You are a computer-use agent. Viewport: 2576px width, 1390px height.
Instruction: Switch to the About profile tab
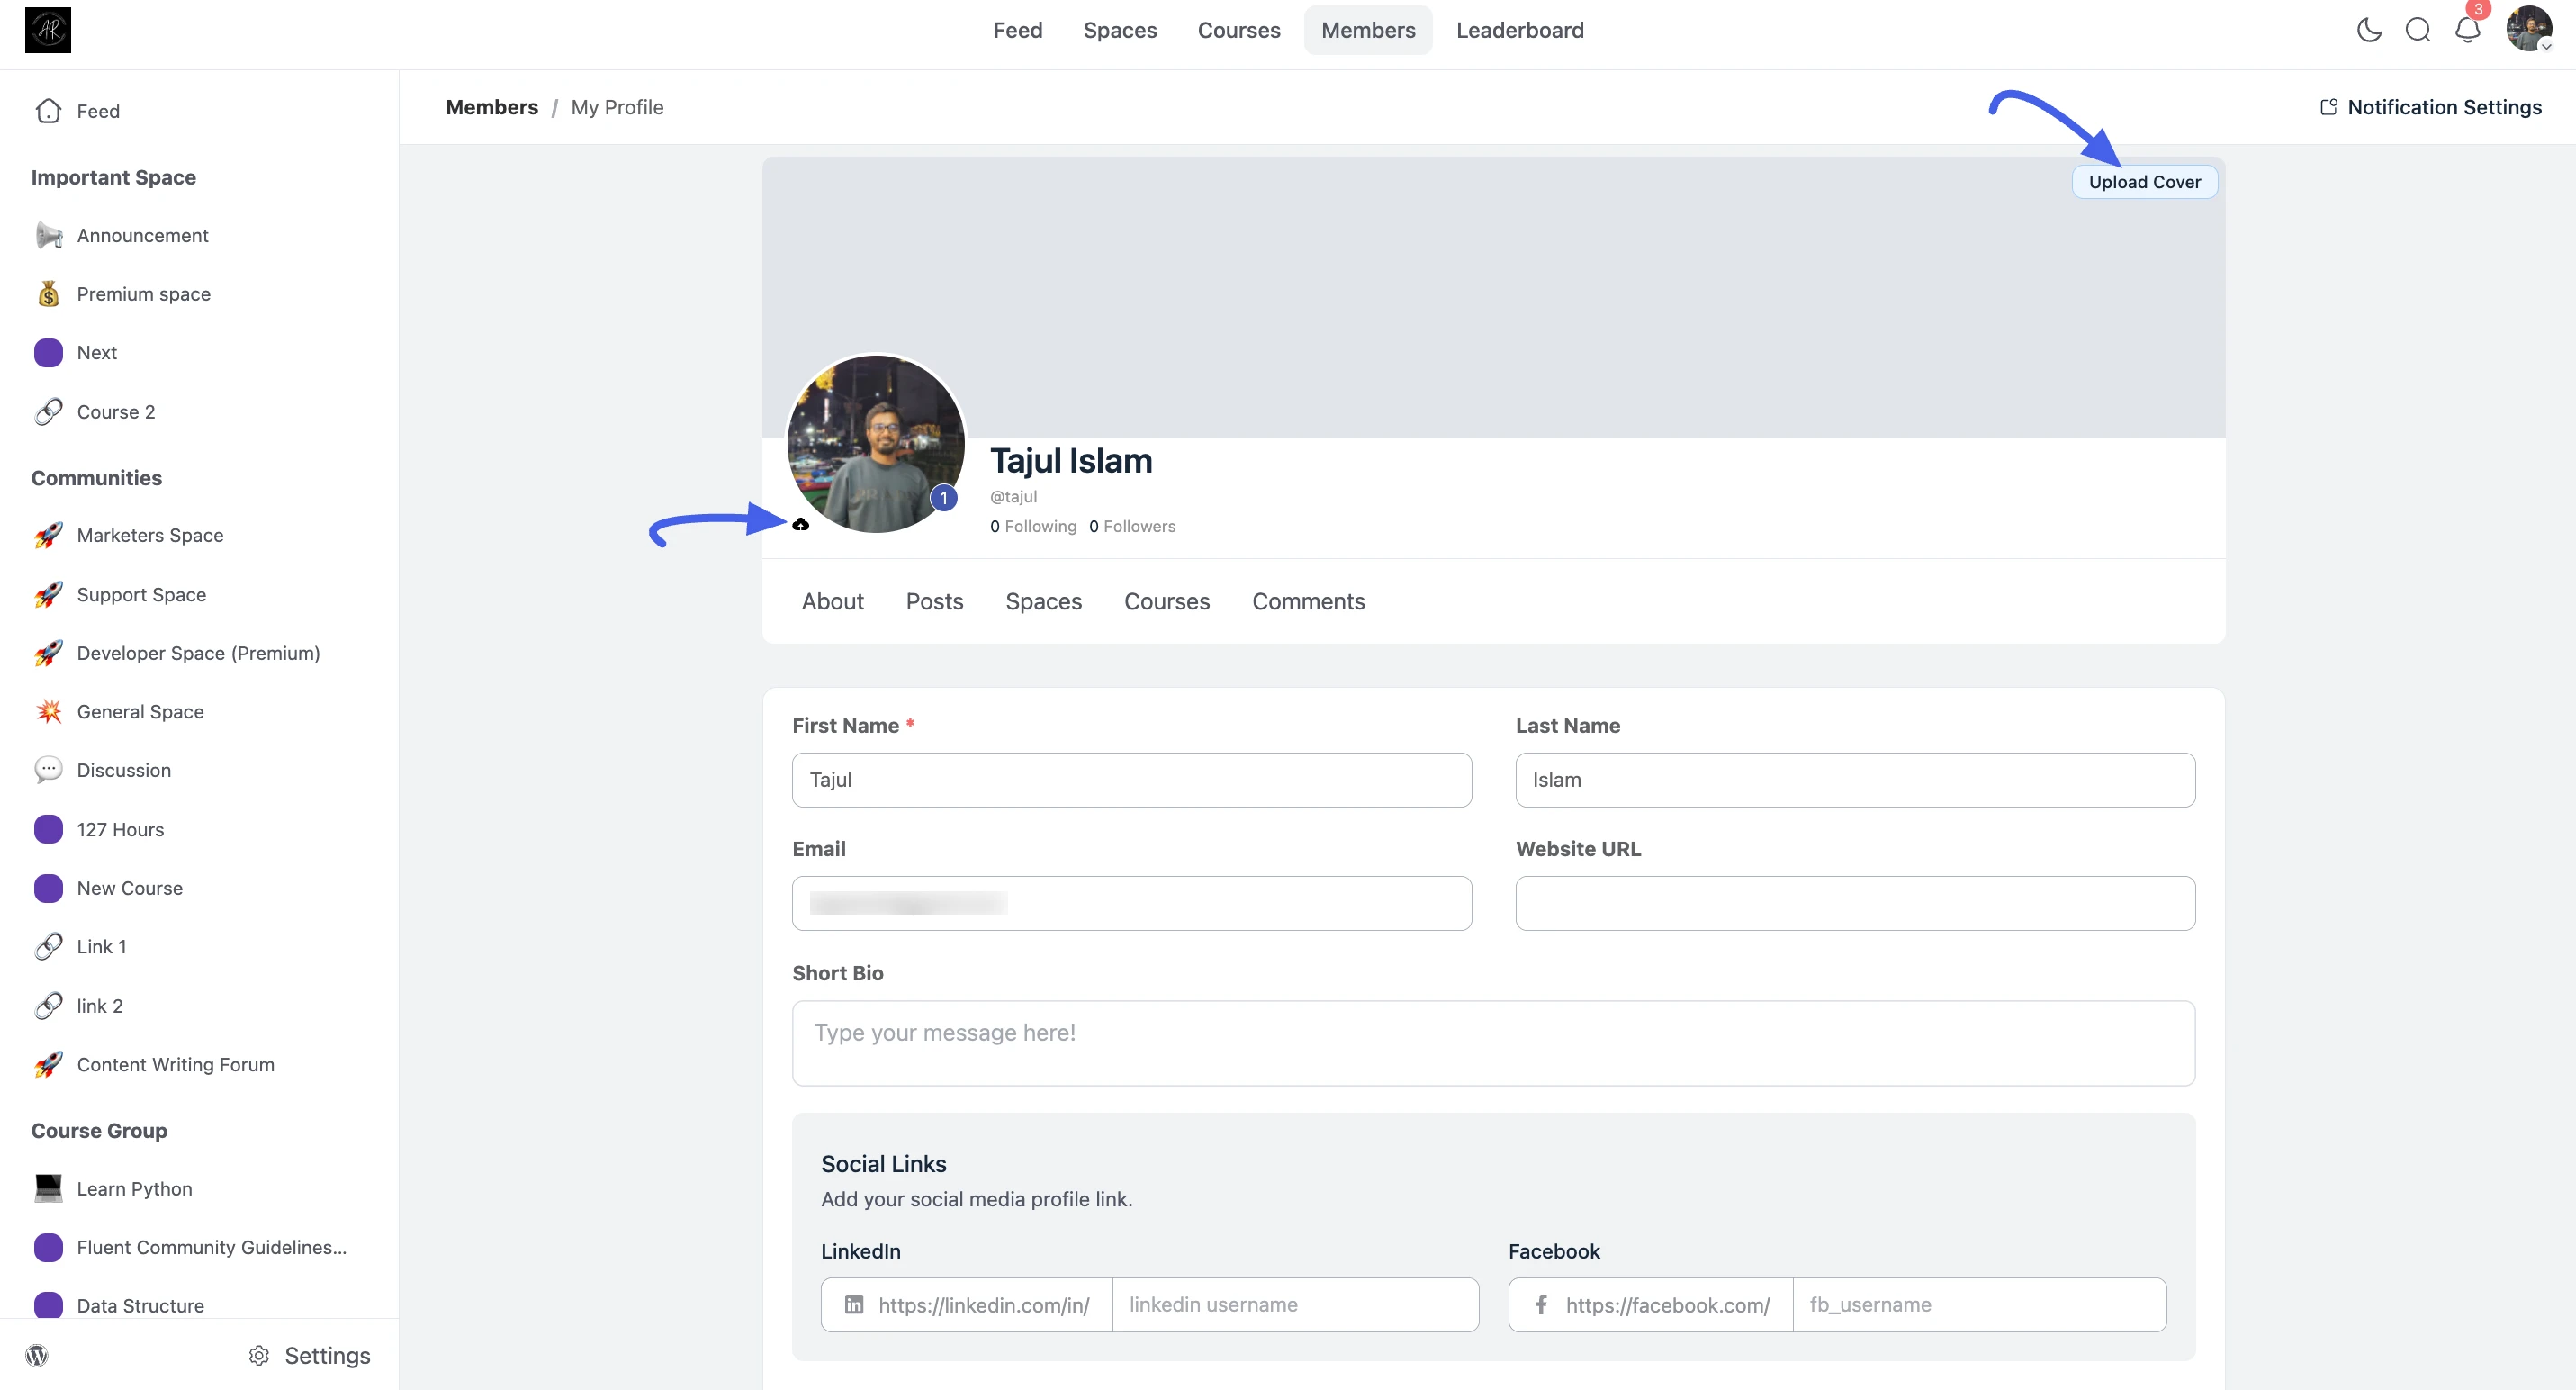[833, 601]
